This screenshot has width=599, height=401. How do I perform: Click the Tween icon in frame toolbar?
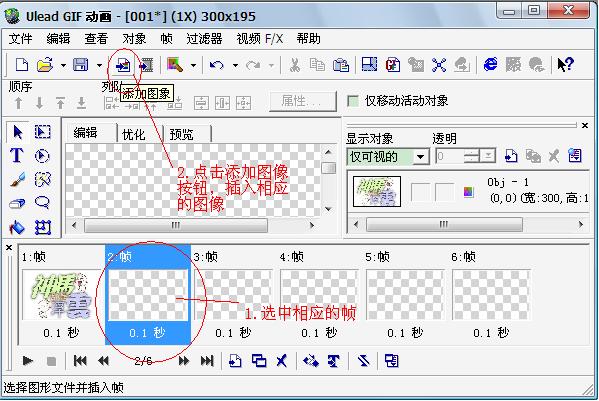coord(311,361)
